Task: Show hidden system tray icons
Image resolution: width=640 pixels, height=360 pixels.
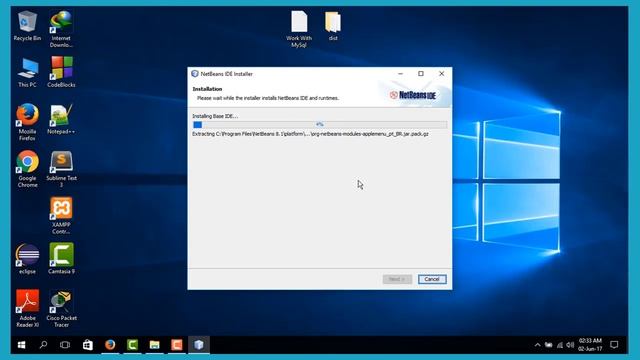Action: [x=538, y=345]
